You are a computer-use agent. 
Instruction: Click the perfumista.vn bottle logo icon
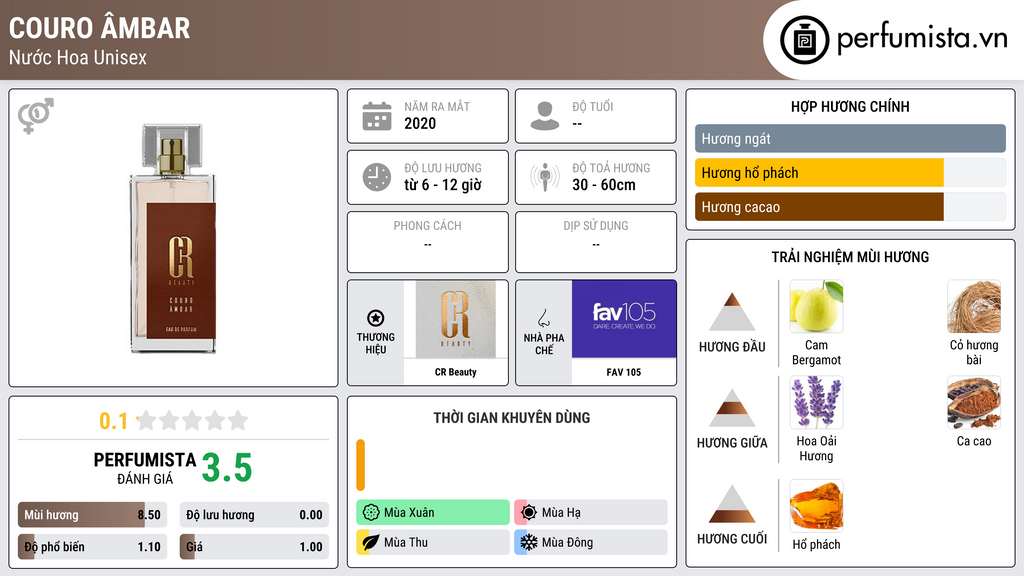pyautogui.click(x=804, y=40)
